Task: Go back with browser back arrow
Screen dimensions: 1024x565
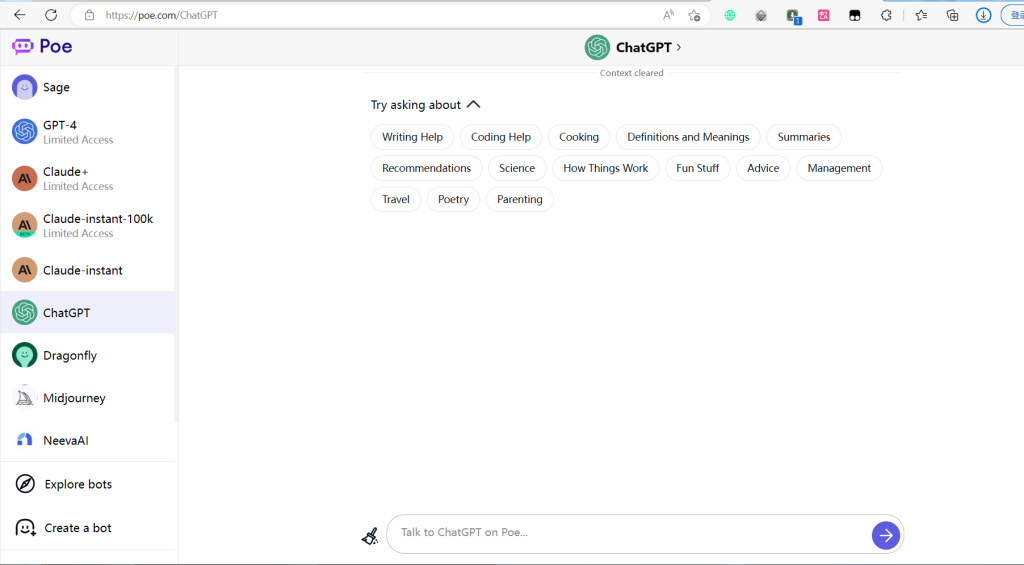Action: (20, 14)
